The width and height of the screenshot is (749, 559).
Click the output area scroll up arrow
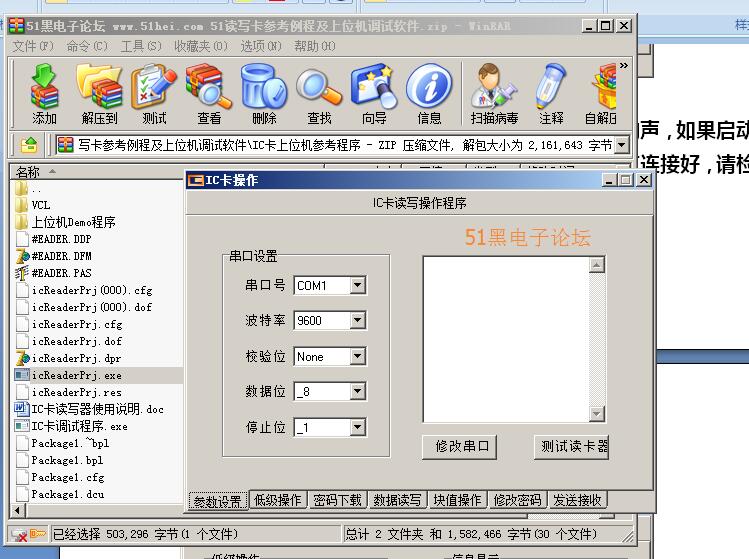point(597,265)
